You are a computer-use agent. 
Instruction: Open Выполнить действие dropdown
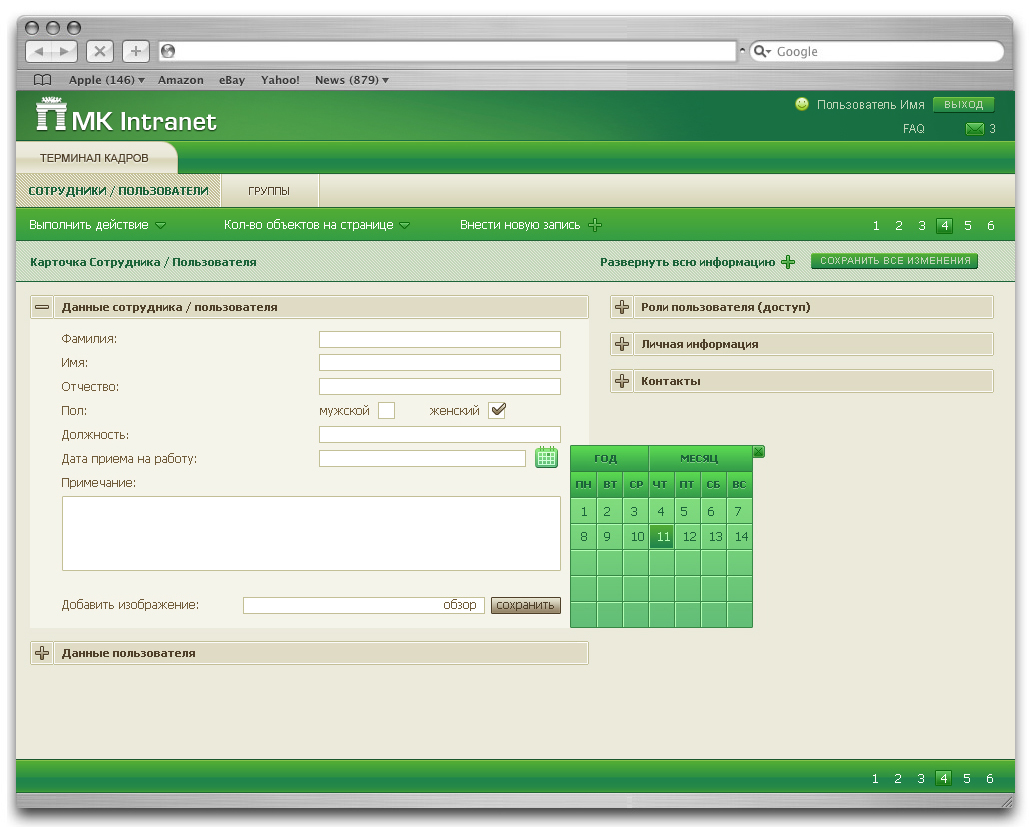(97, 225)
